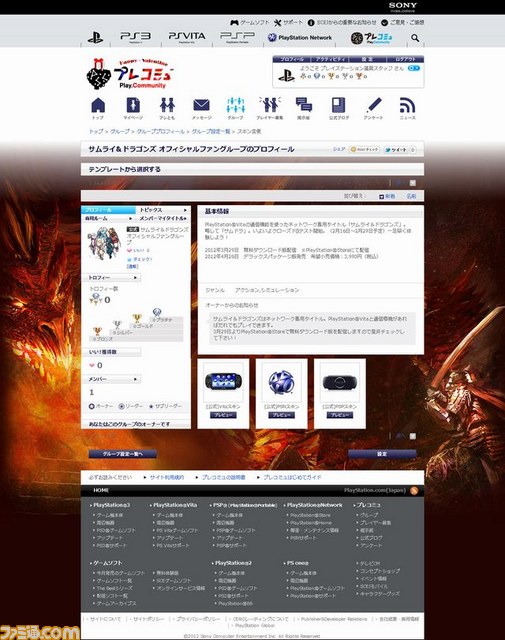This screenshot has height=640, width=505.
Task: Open the home top page icon
Action: pyautogui.click(x=98, y=106)
